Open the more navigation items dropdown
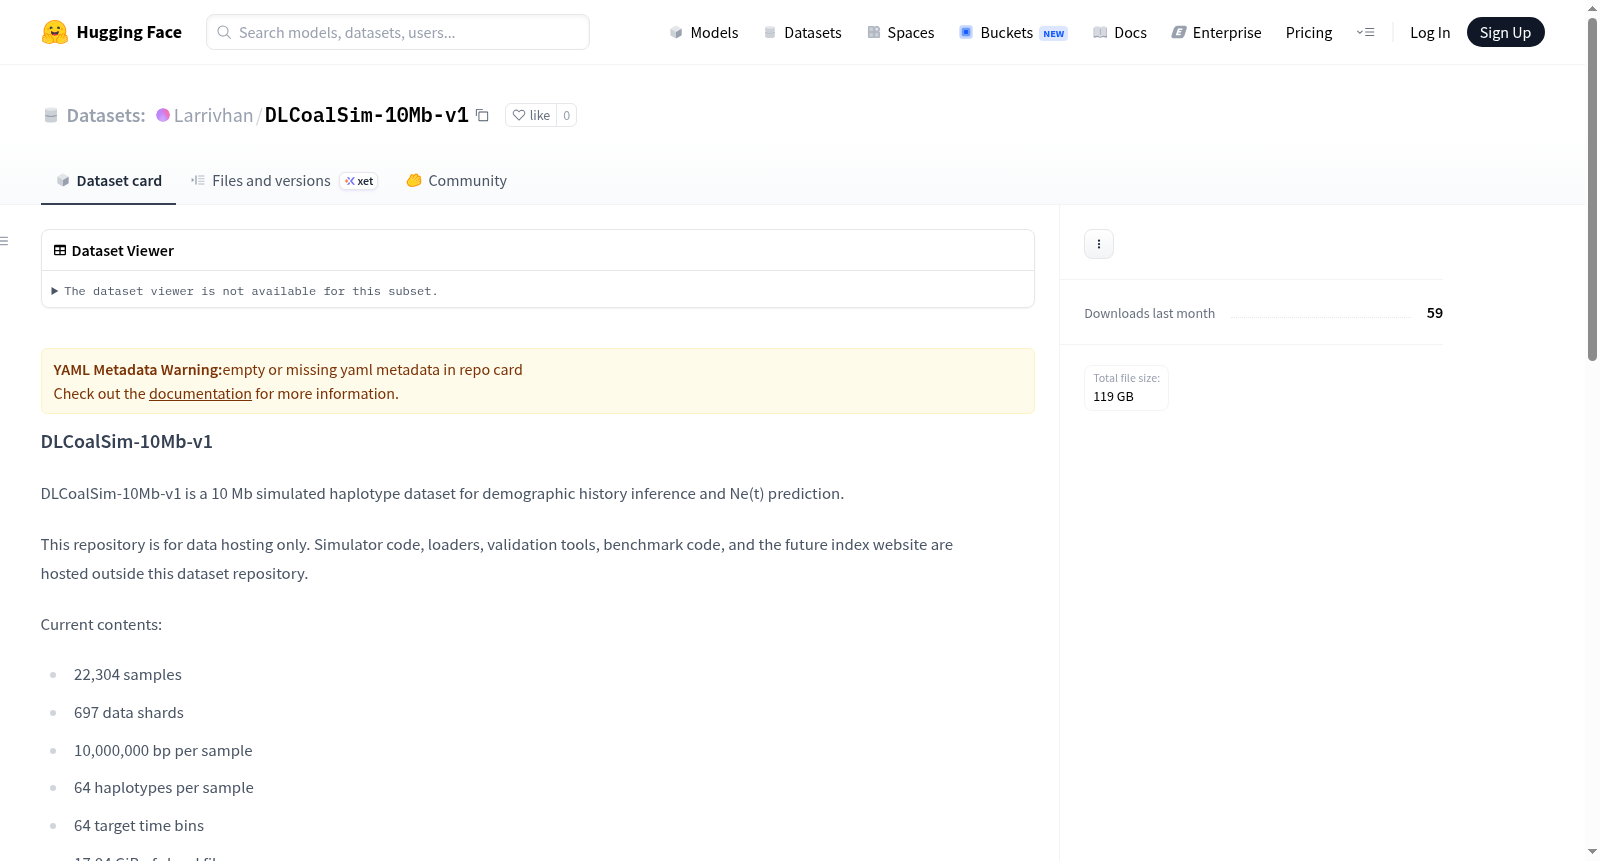1600x861 pixels. click(x=1365, y=32)
